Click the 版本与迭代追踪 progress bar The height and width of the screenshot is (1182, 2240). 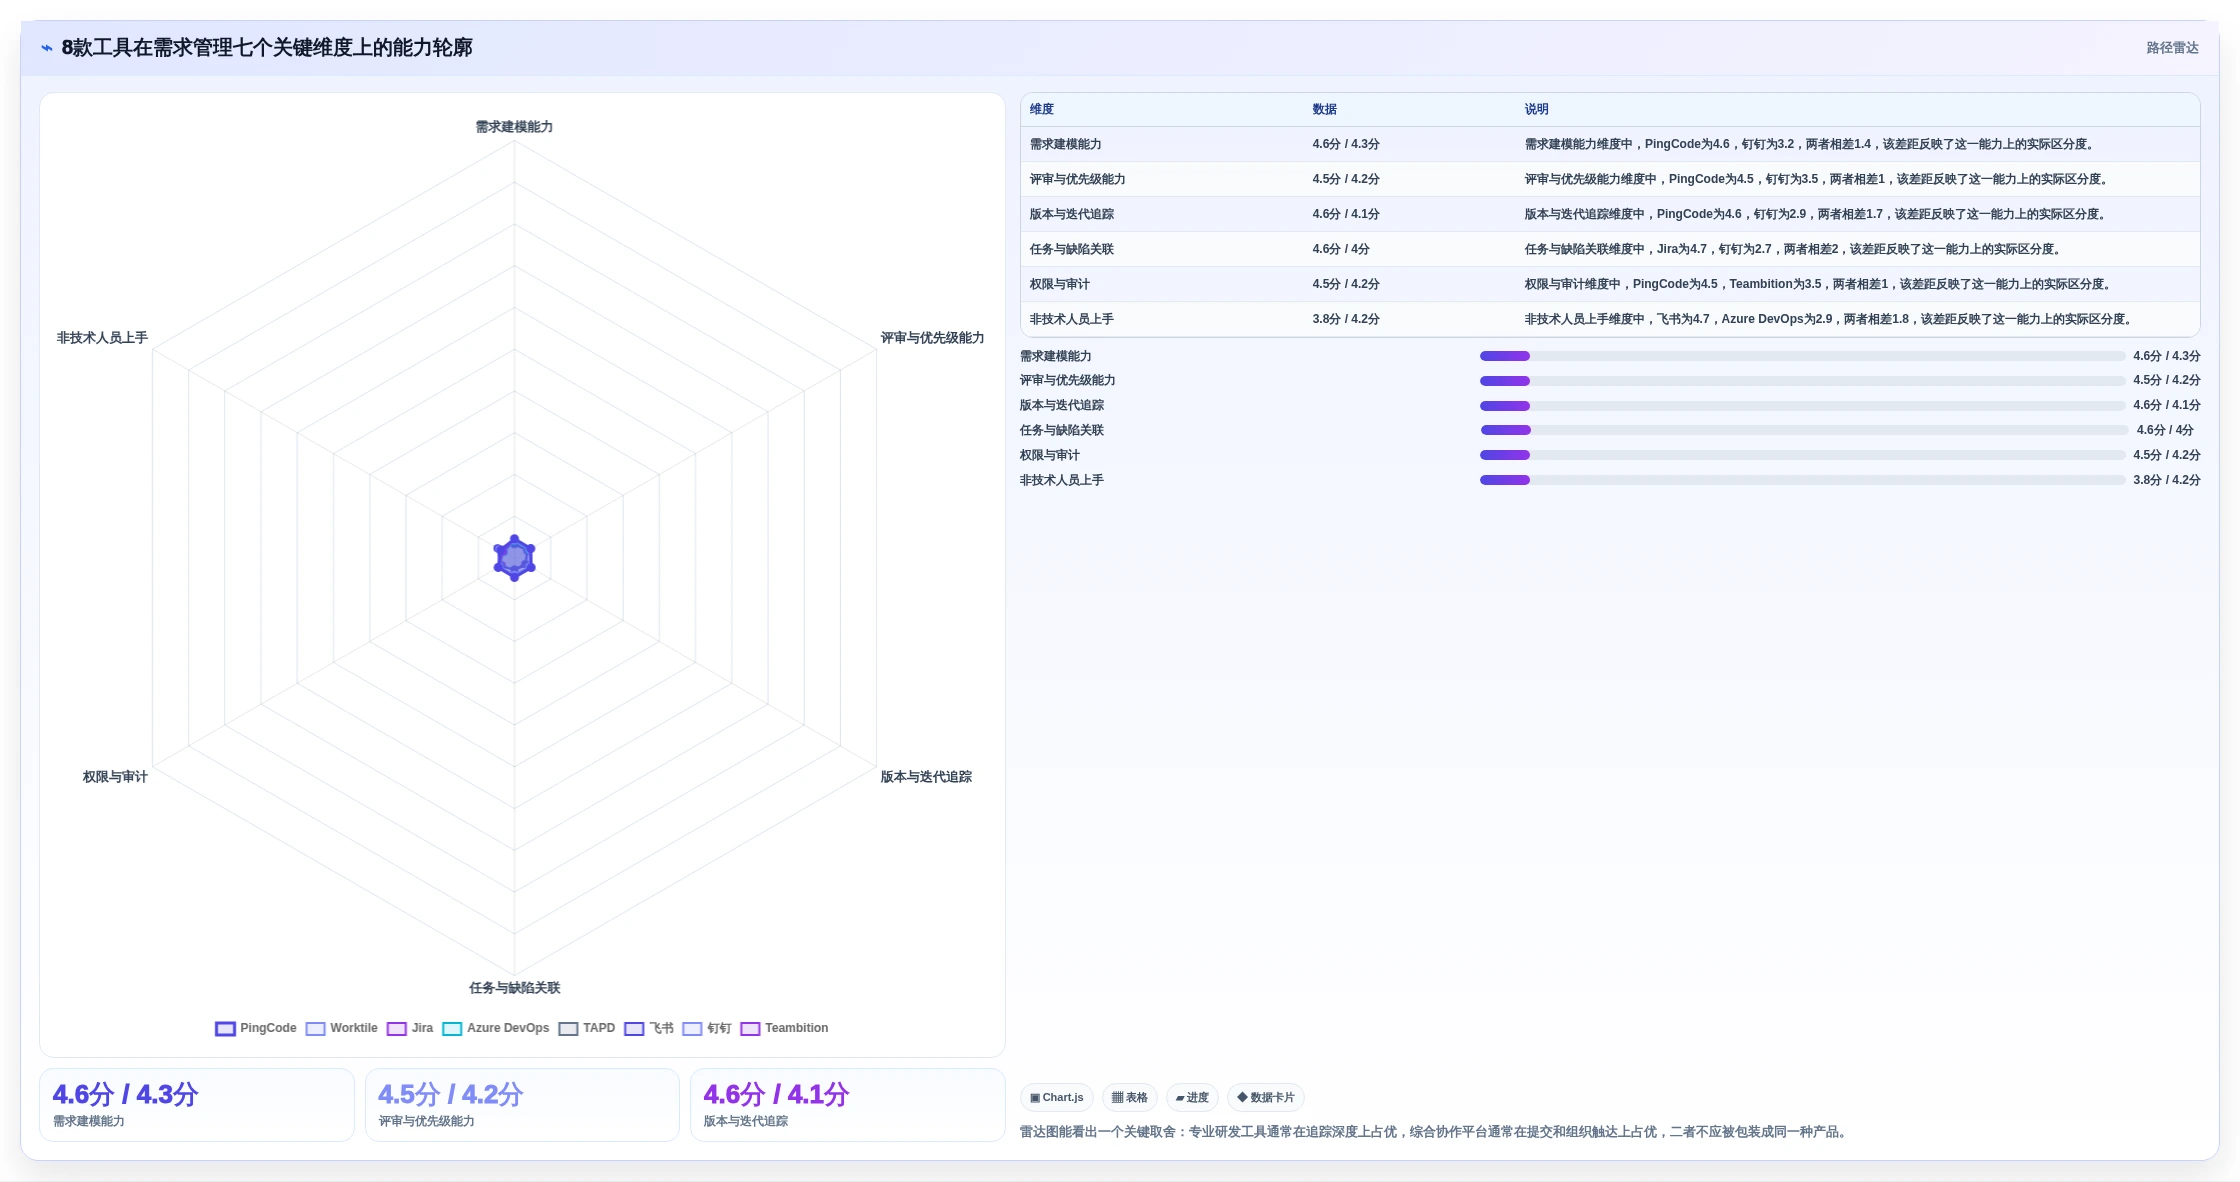(1802, 406)
